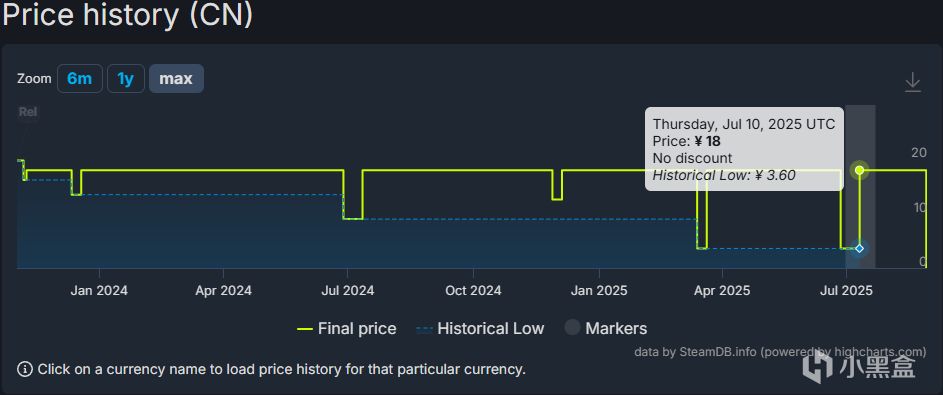Click the Price history (CN) heading
Viewport: 943px width, 395px height.
pyautogui.click(x=127, y=15)
